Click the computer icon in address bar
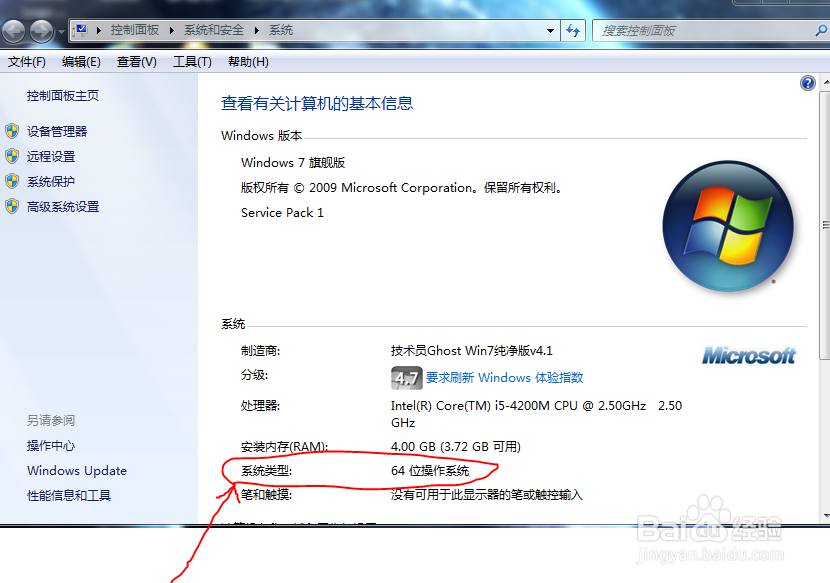This screenshot has height=583, width=830. click(x=81, y=30)
